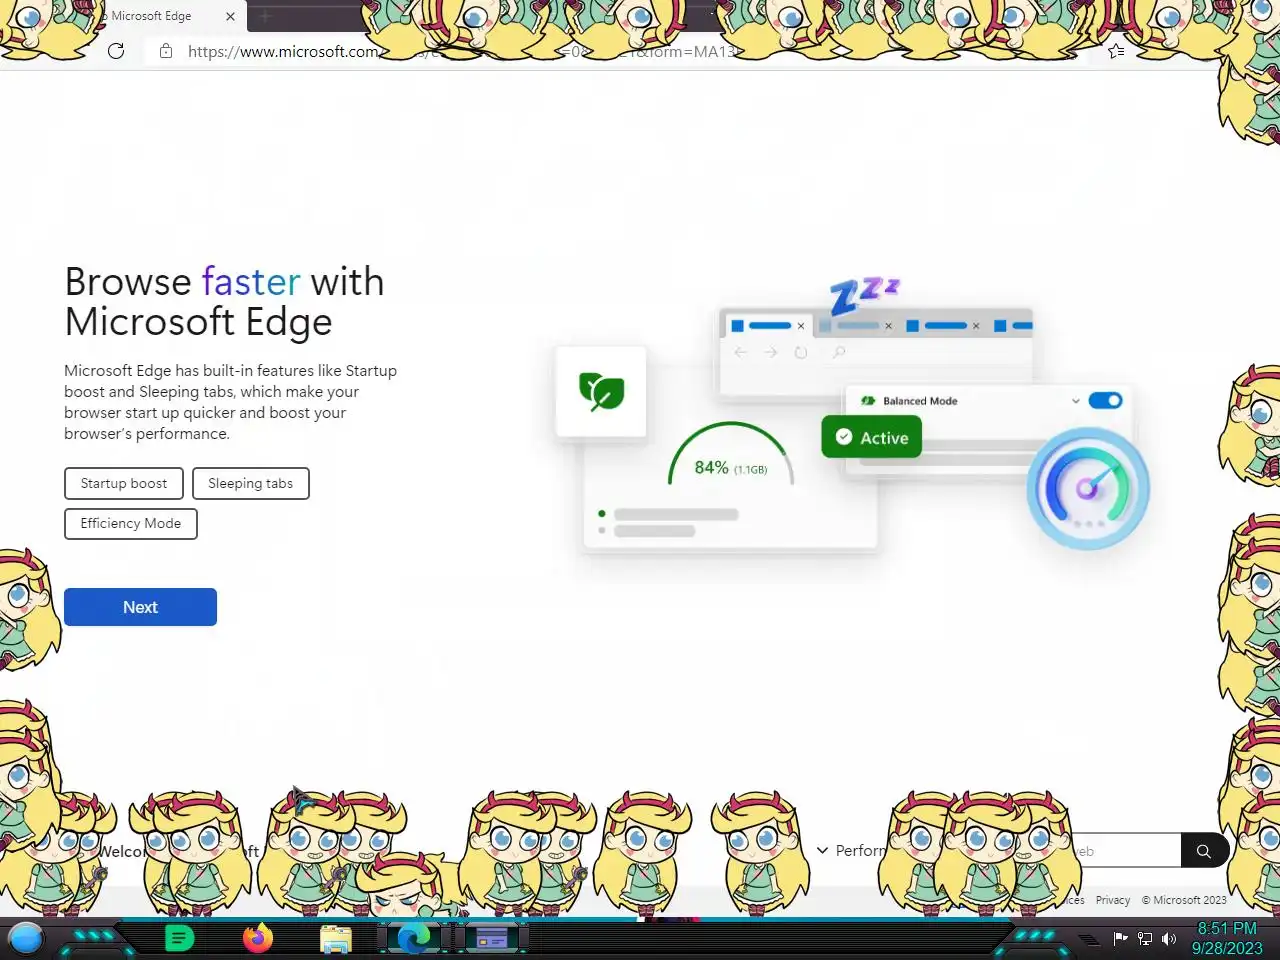Open the green chat app on taskbar
The width and height of the screenshot is (1280, 960).
(x=179, y=938)
